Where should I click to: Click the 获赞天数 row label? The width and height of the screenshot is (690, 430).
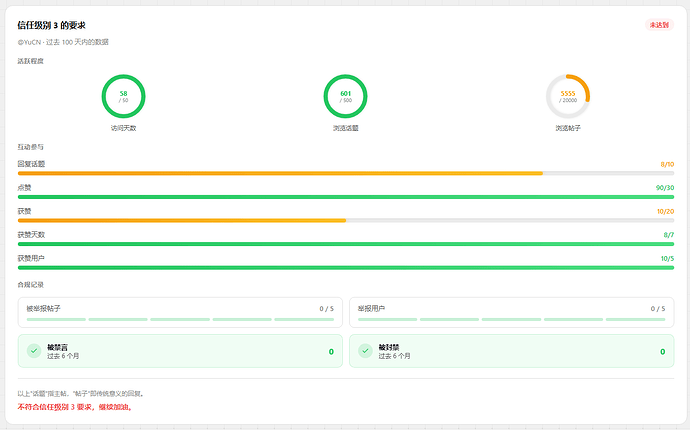[x=31, y=235]
